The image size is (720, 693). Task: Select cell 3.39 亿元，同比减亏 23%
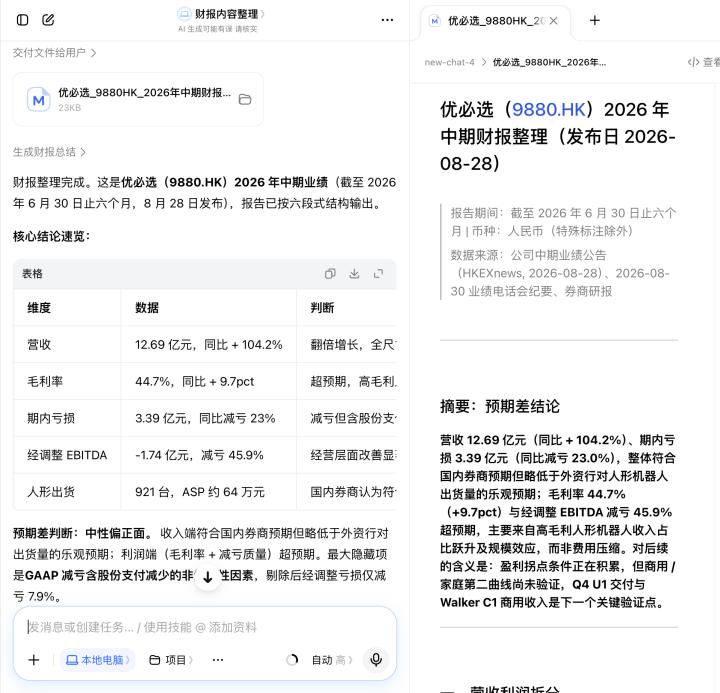pos(205,418)
